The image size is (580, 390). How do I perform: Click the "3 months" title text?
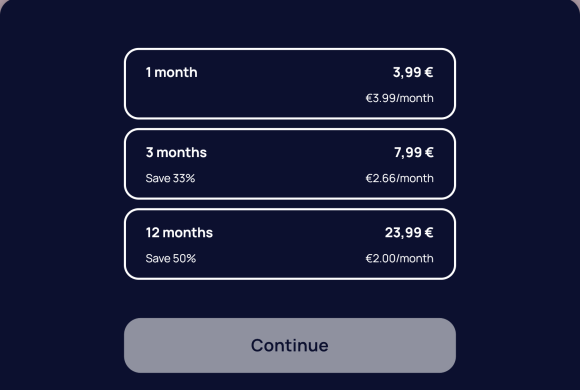(176, 152)
